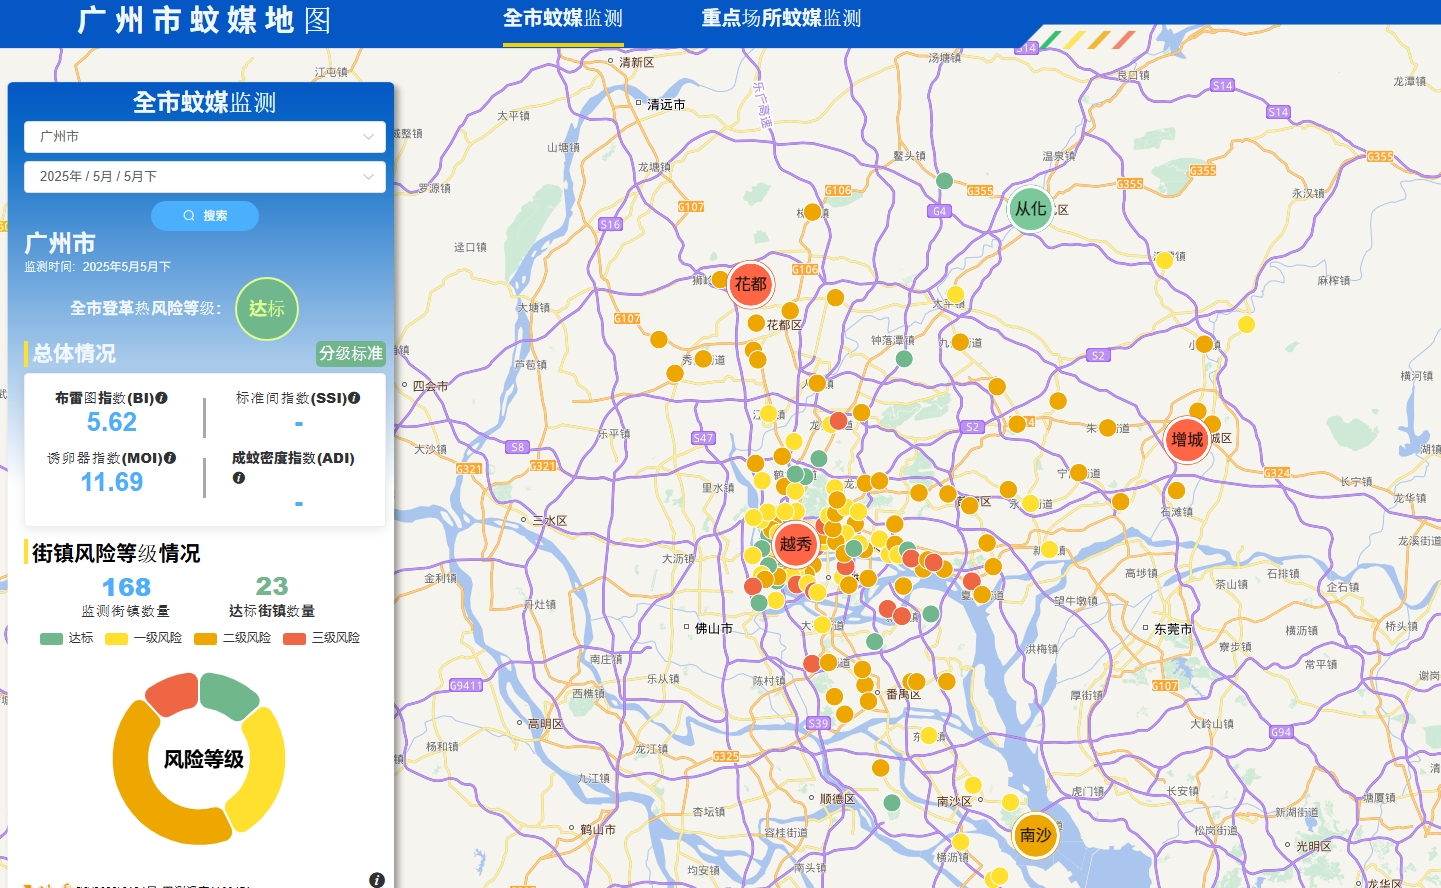
Task: Click the 南沙 district marker
Action: click(1035, 835)
